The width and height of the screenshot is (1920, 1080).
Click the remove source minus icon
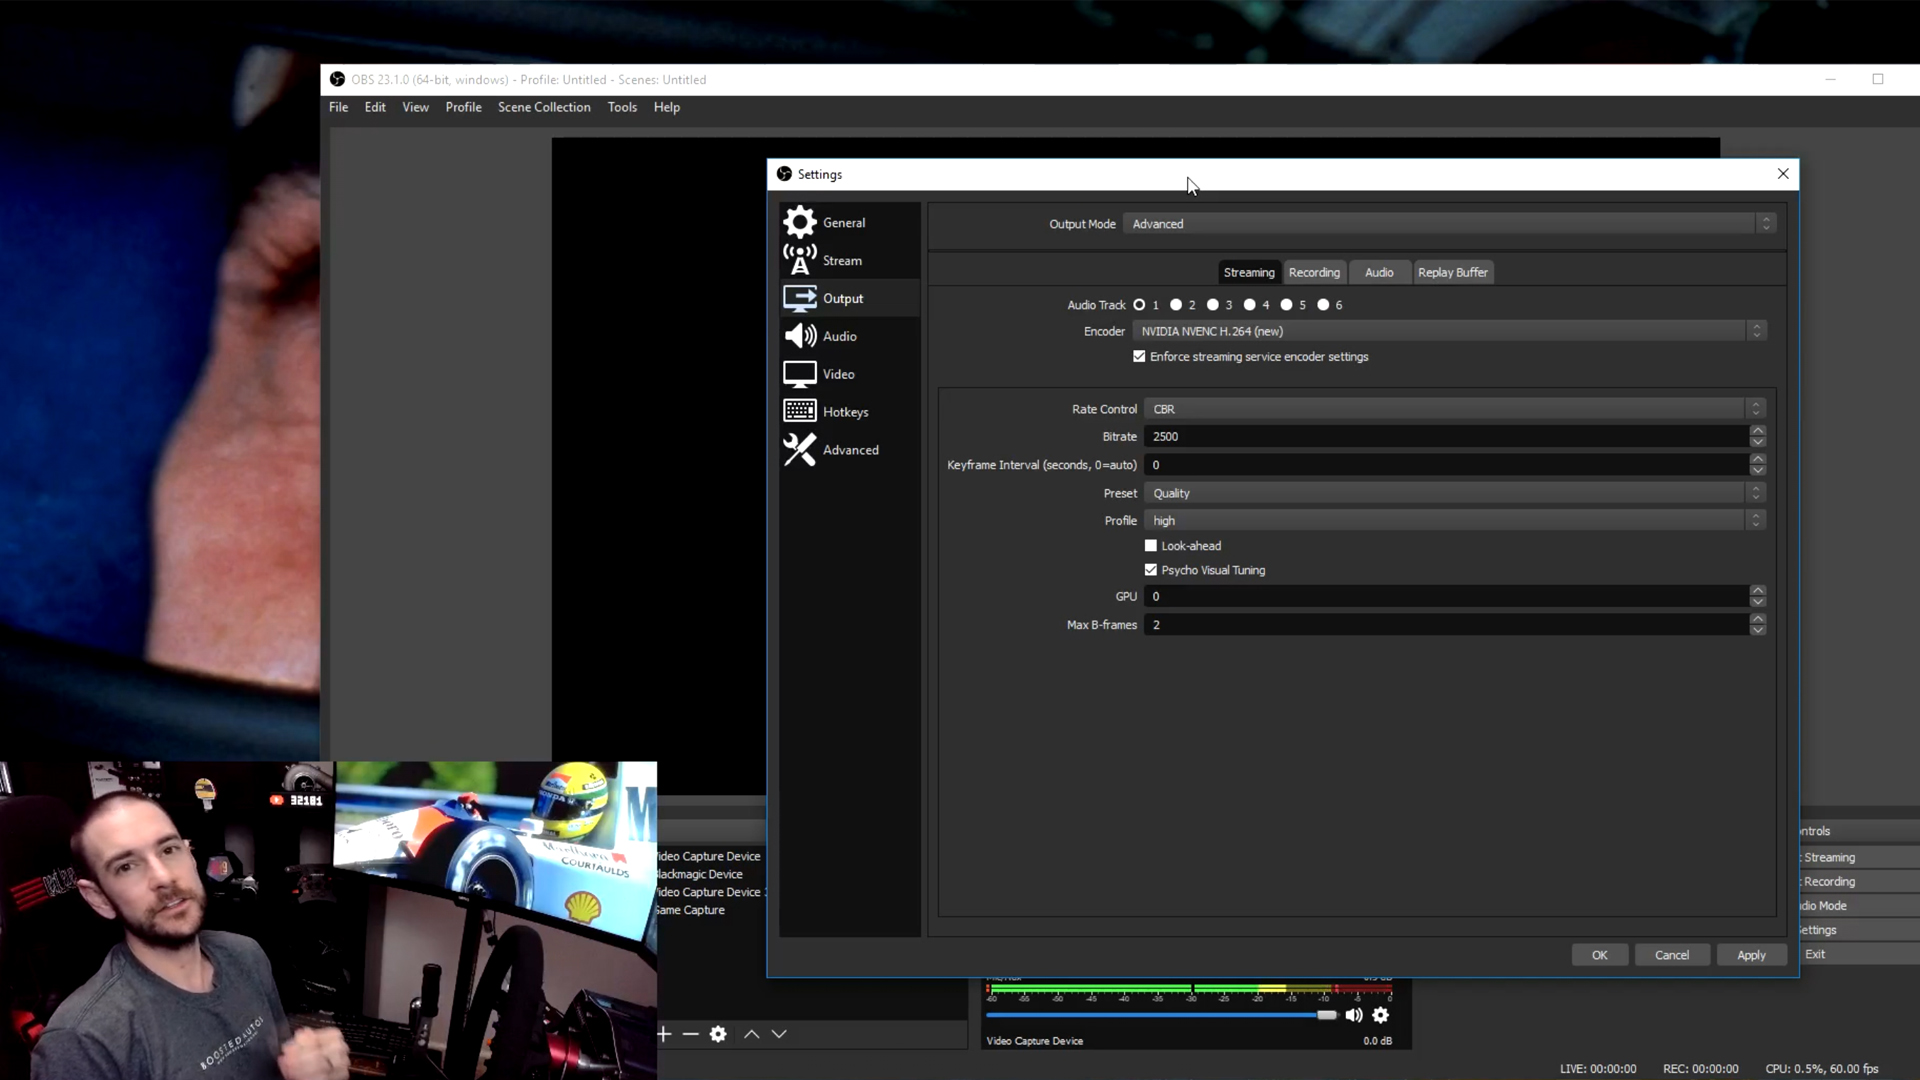(x=691, y=1034)
